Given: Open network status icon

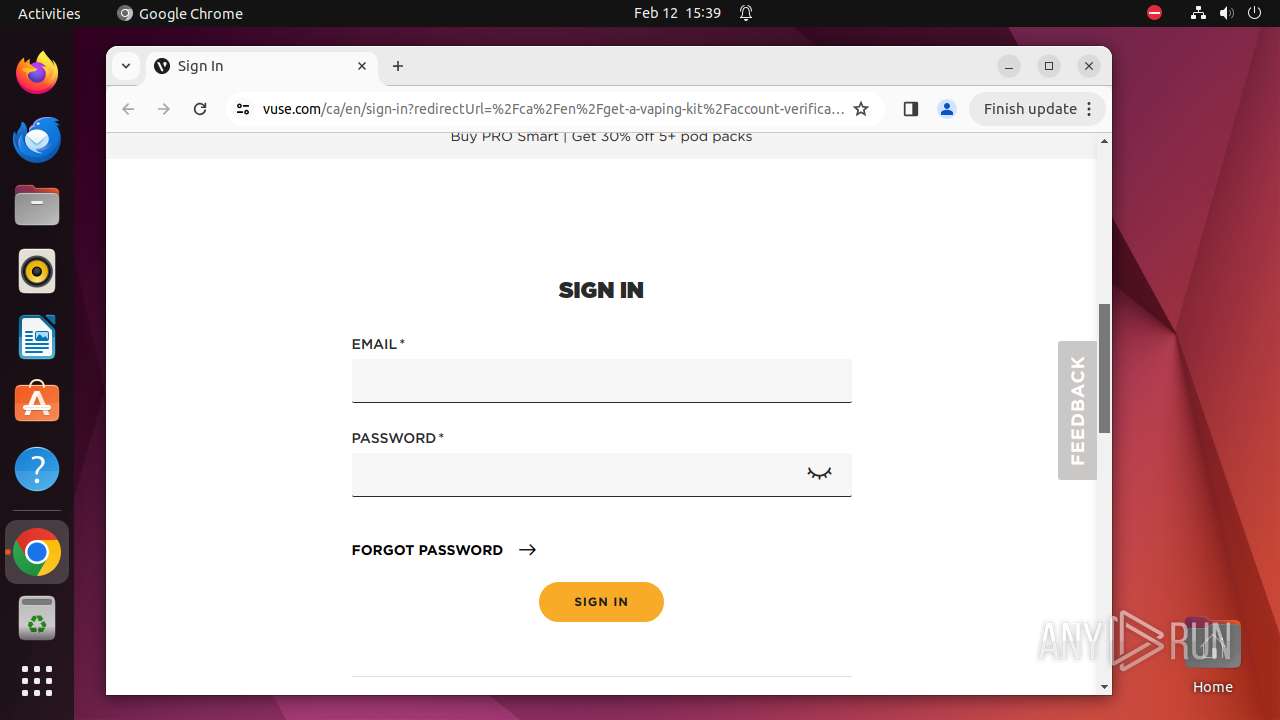Looking at the screenshot, I should (x=1198, y=13).
